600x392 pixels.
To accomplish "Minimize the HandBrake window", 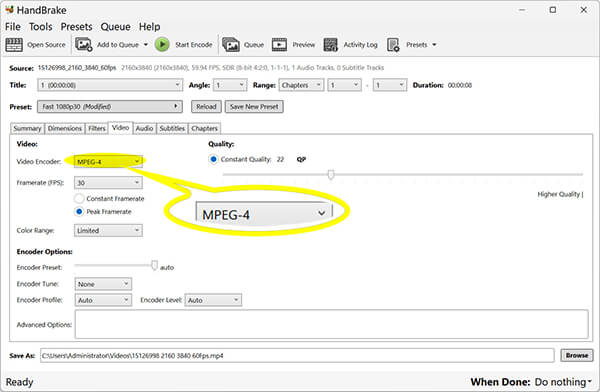I will 523,10.
